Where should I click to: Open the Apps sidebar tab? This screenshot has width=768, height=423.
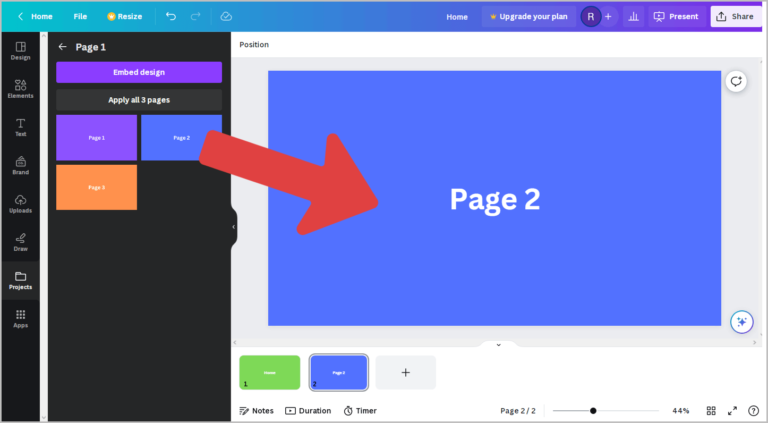click(20, 319)
